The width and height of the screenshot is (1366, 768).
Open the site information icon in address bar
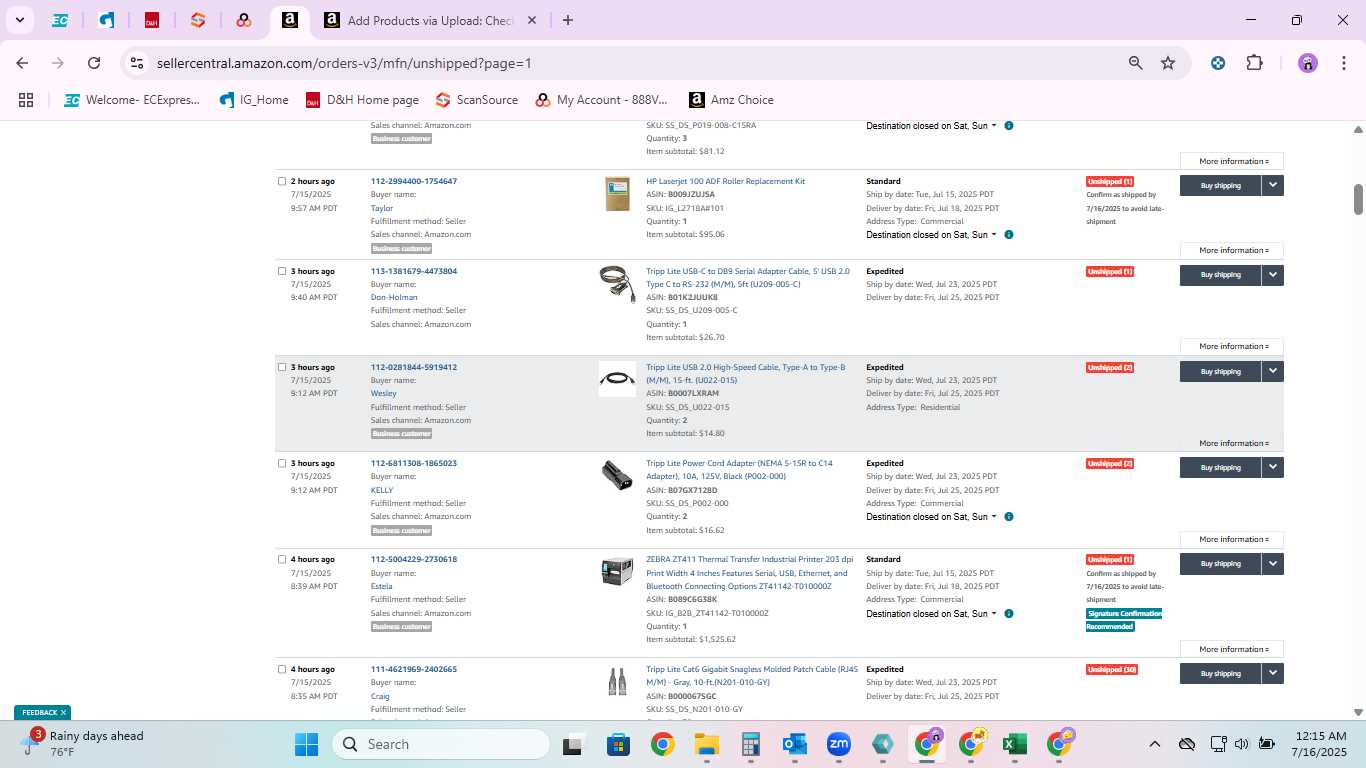tap(137, 63)
